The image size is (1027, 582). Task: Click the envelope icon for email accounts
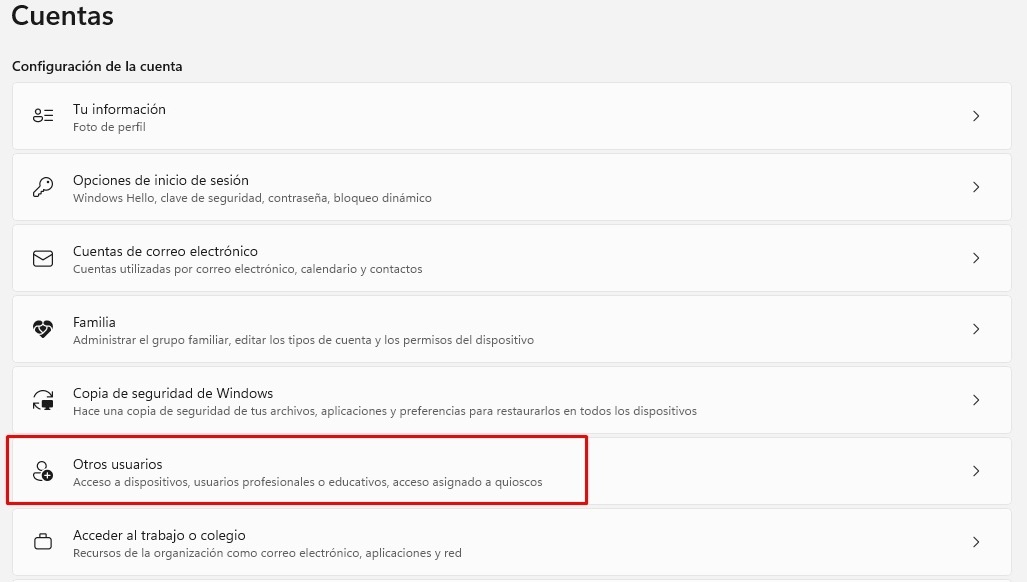pyautogui.click(x=43, y=258)
